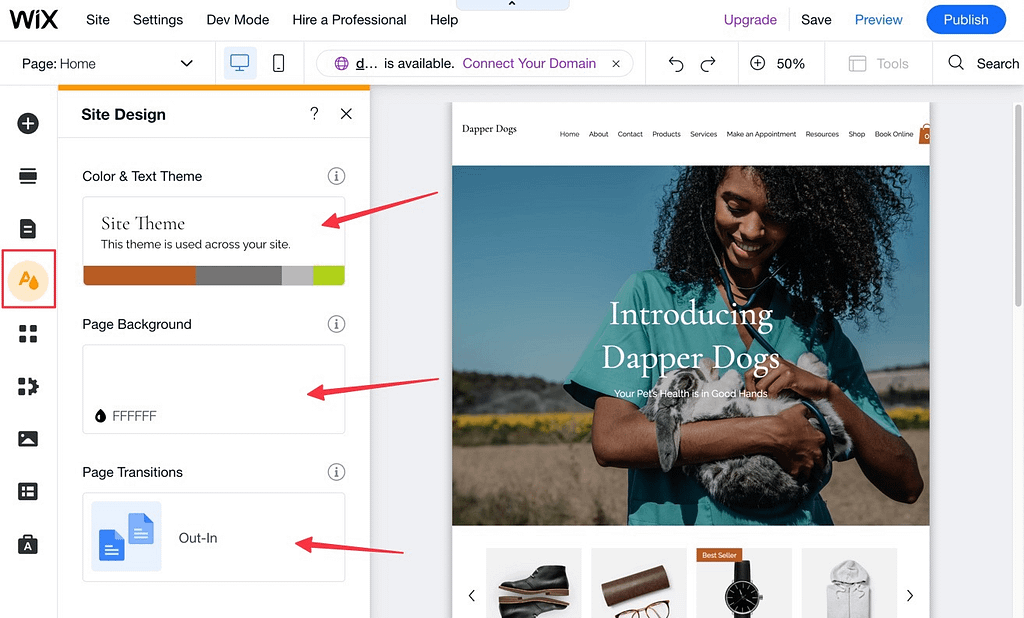
Task: Click Save in the top bar
Action: click(816, 20)
